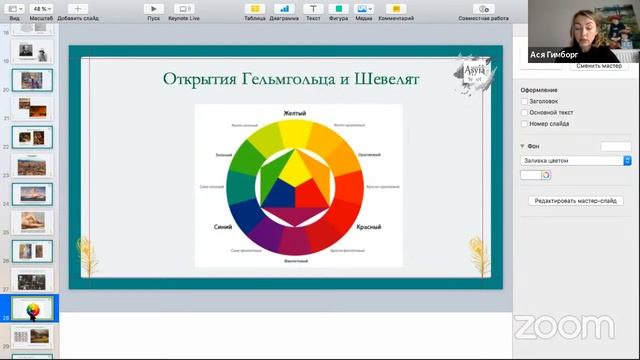Select slide 20 thumbnail
Viewport: 640px width, 360px height.
tap(32, 80)
